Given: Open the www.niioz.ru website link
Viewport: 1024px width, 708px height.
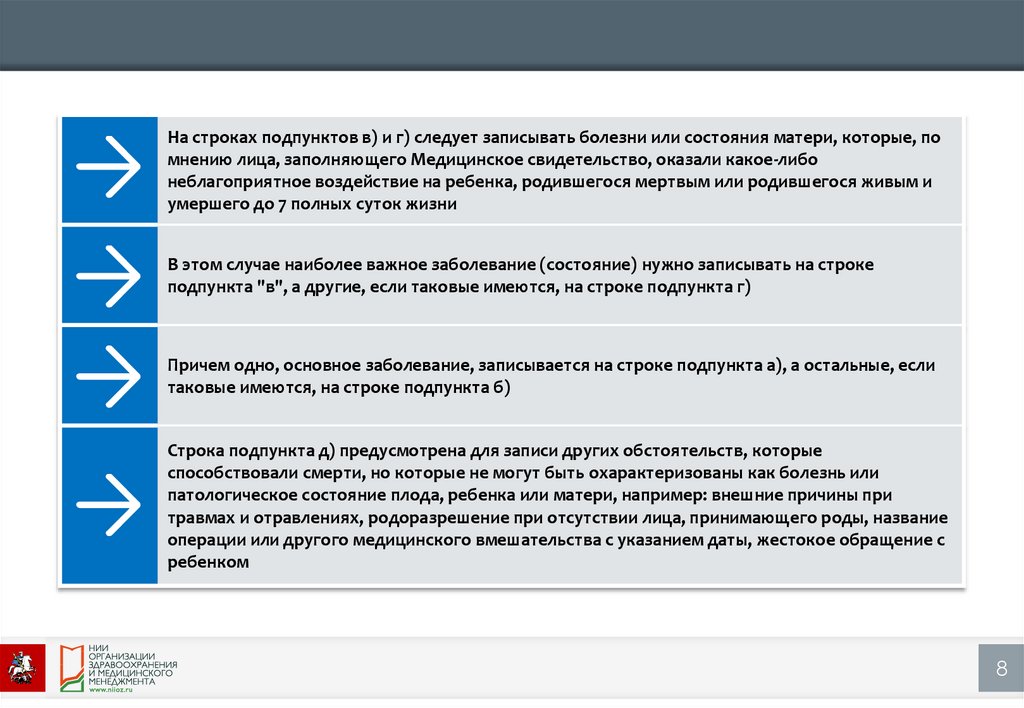Looking at the screenshot, I should [x=110, y=690].
